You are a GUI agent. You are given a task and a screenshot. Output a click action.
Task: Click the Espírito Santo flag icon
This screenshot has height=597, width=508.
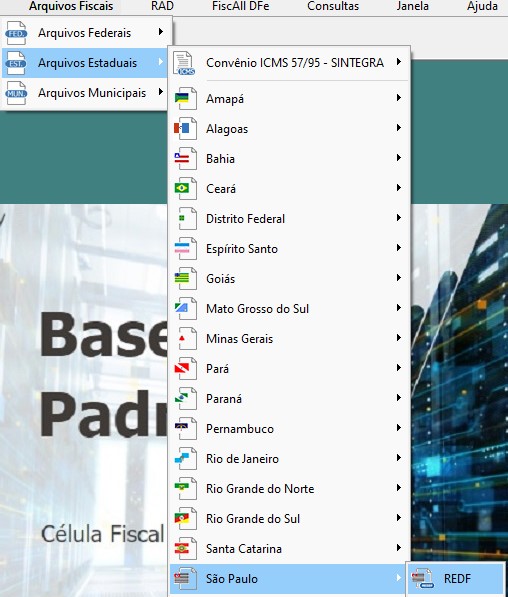(x=185, y=249)
